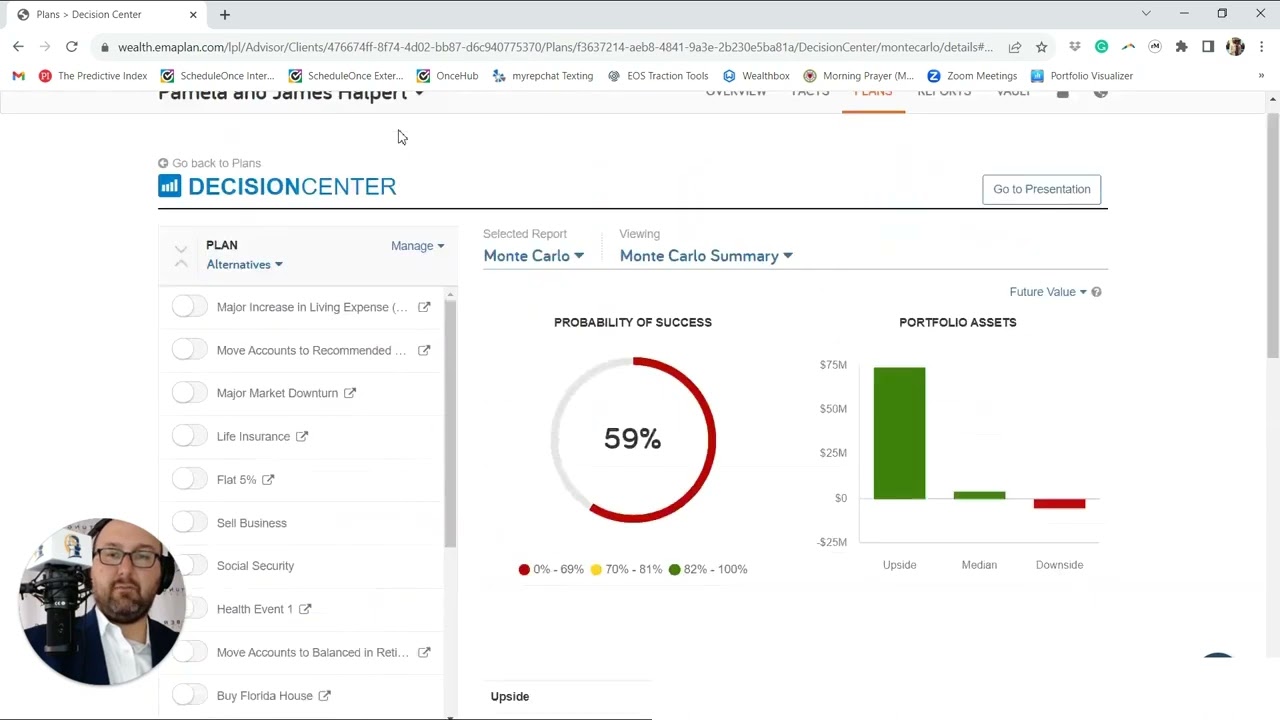
Task: Bookmark this page with the star icon
Action: [1041, 47]
